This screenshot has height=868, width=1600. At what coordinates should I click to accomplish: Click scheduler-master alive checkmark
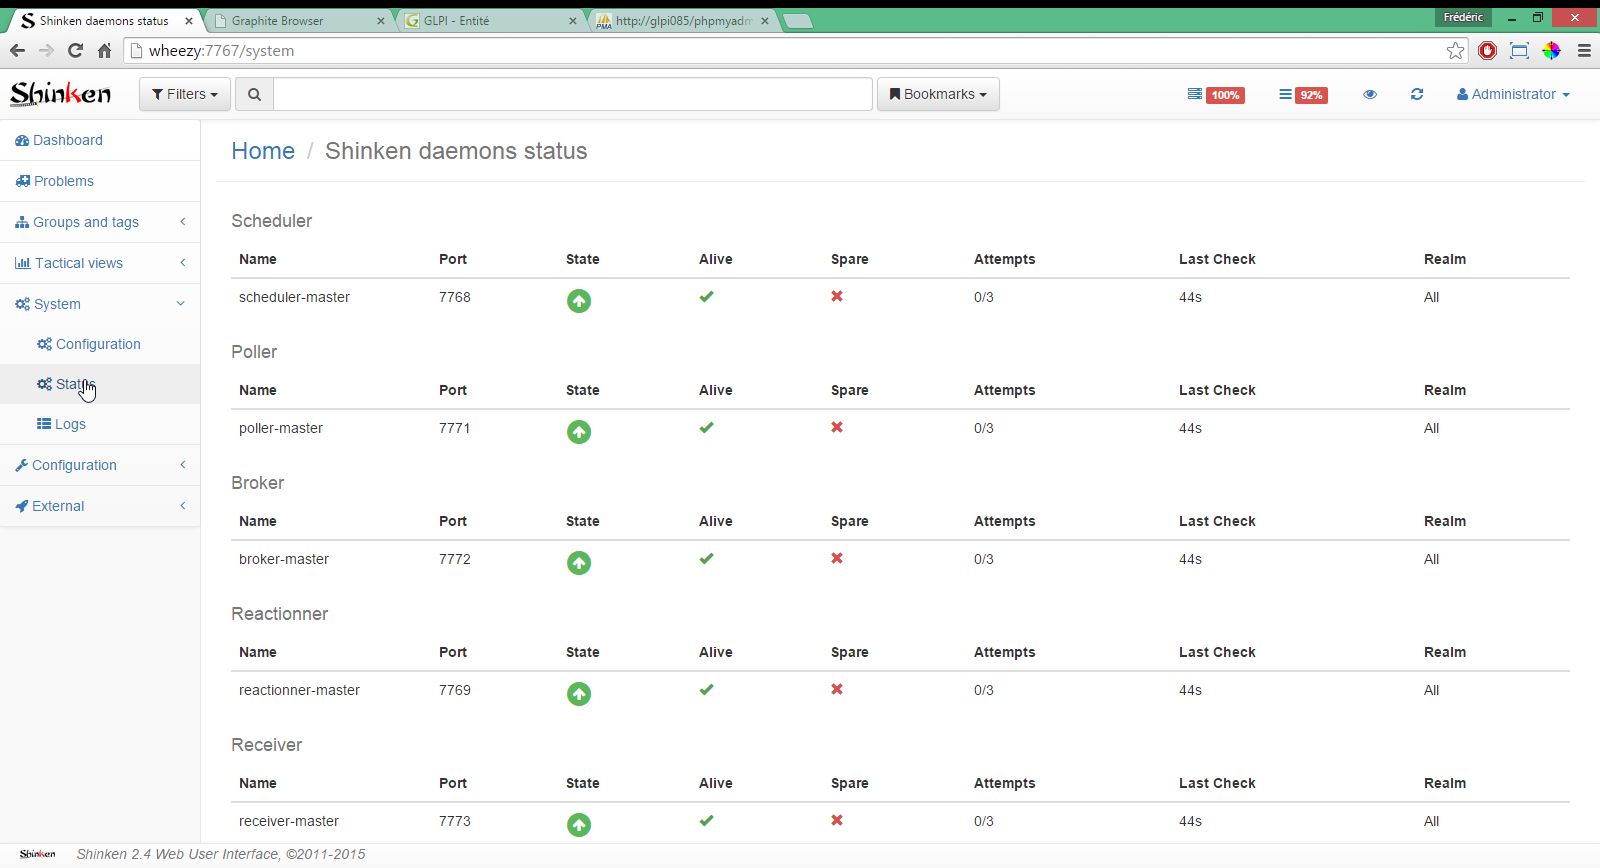point(706,296)
